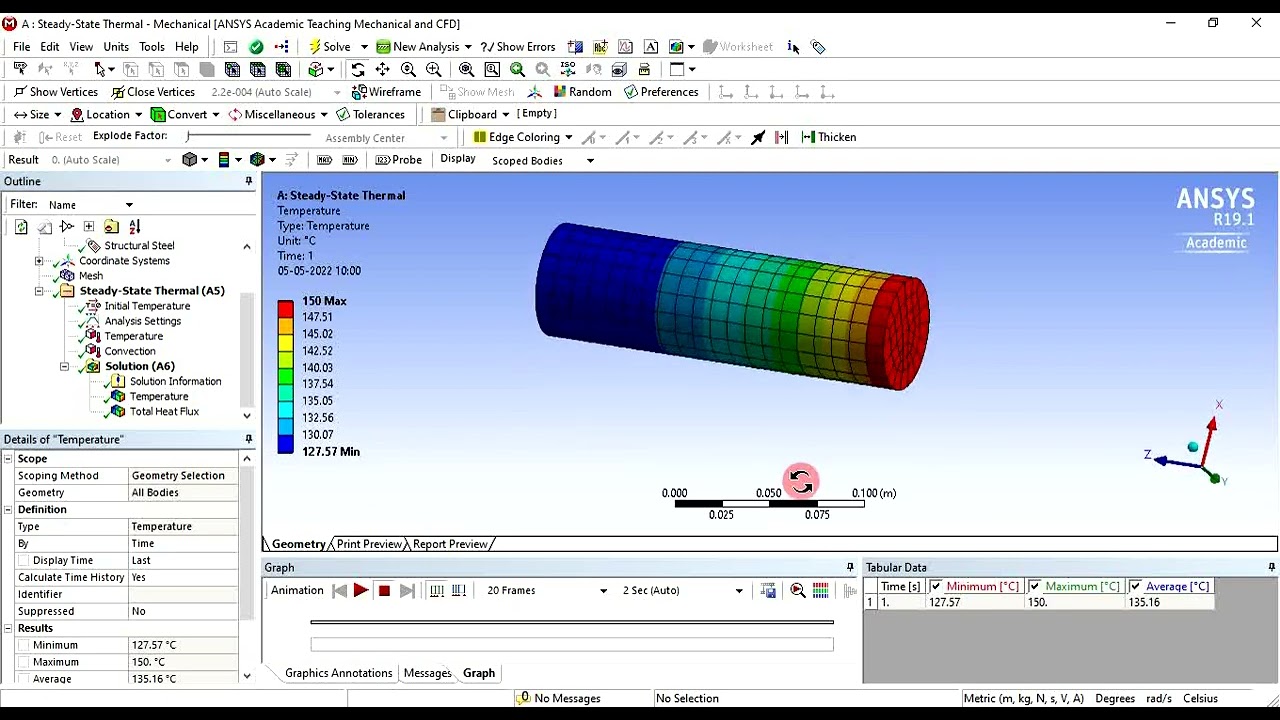The width and height of the screenshot is (1280, 720).
Task: Select the Rotate view tool
Action: tap(358, 69)
